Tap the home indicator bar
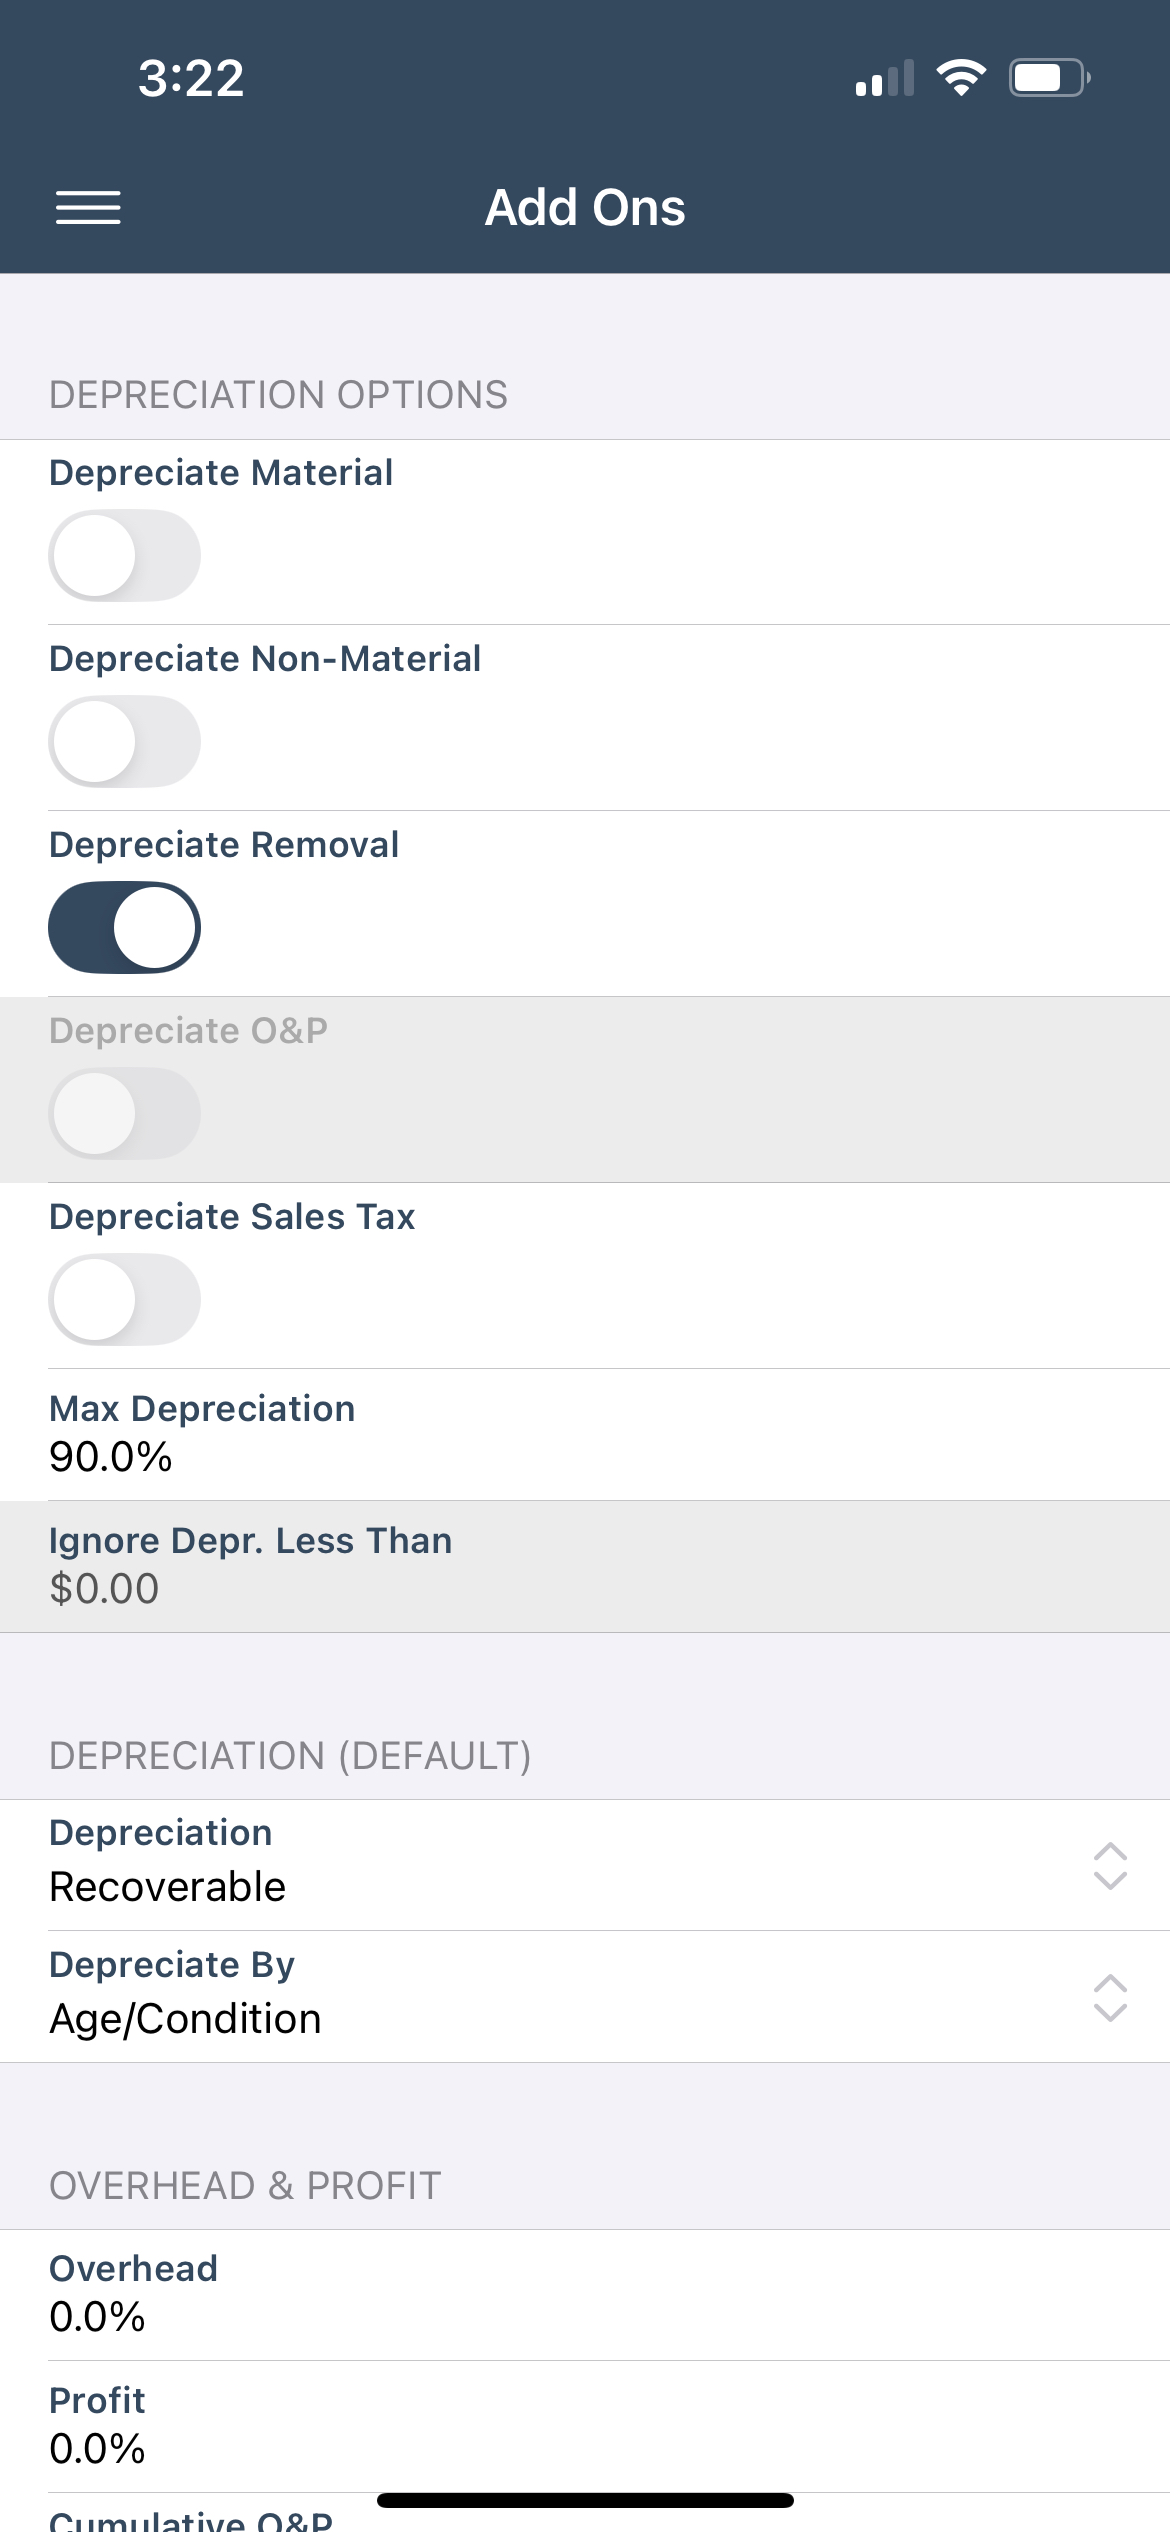1170x2532 pixels. pyautogui.click(x=585, y=2501)
